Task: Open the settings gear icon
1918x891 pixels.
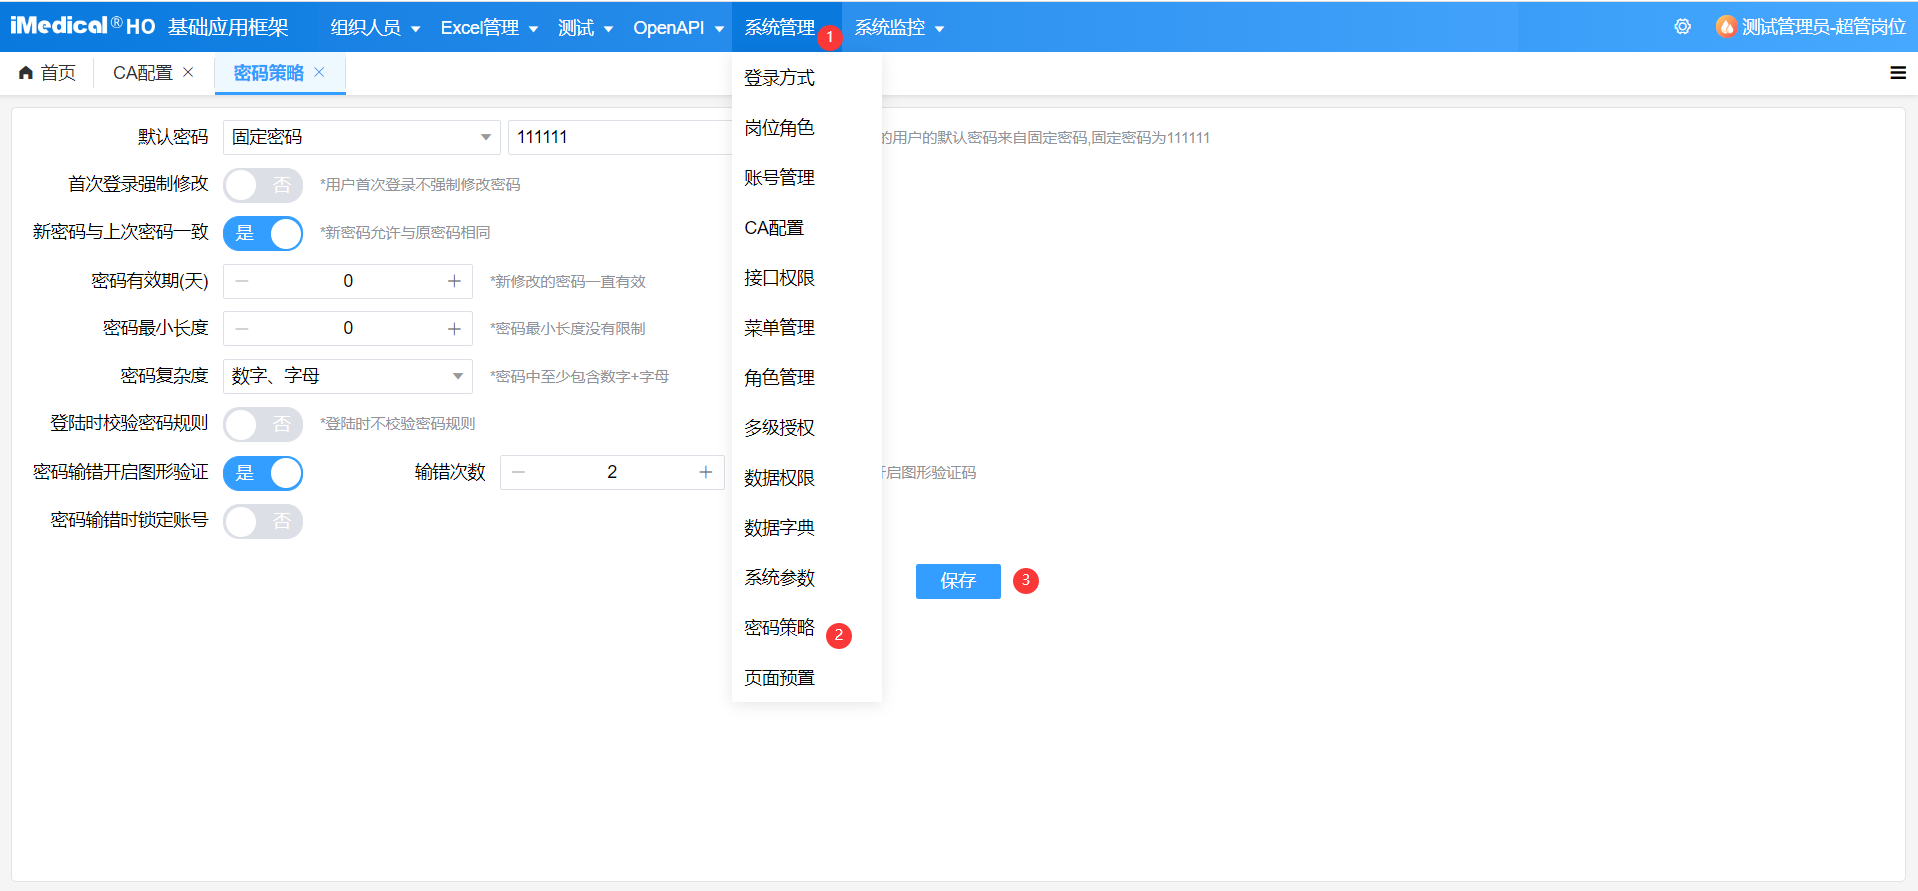Action: point(1683,27)
